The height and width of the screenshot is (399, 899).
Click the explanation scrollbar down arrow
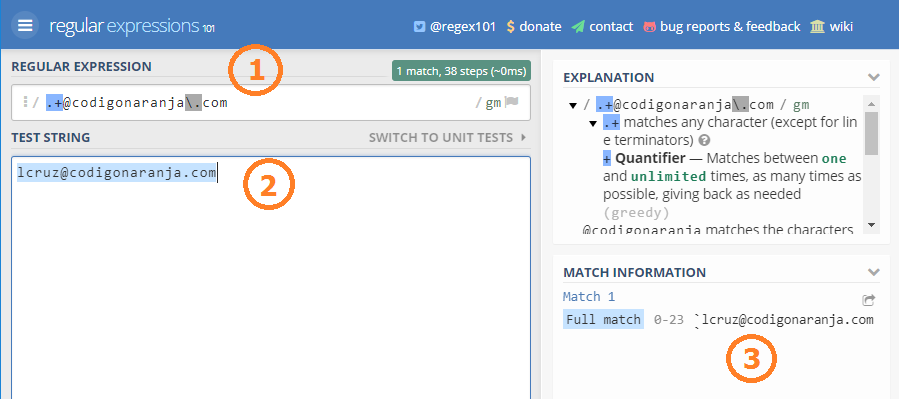coord(871,225)
